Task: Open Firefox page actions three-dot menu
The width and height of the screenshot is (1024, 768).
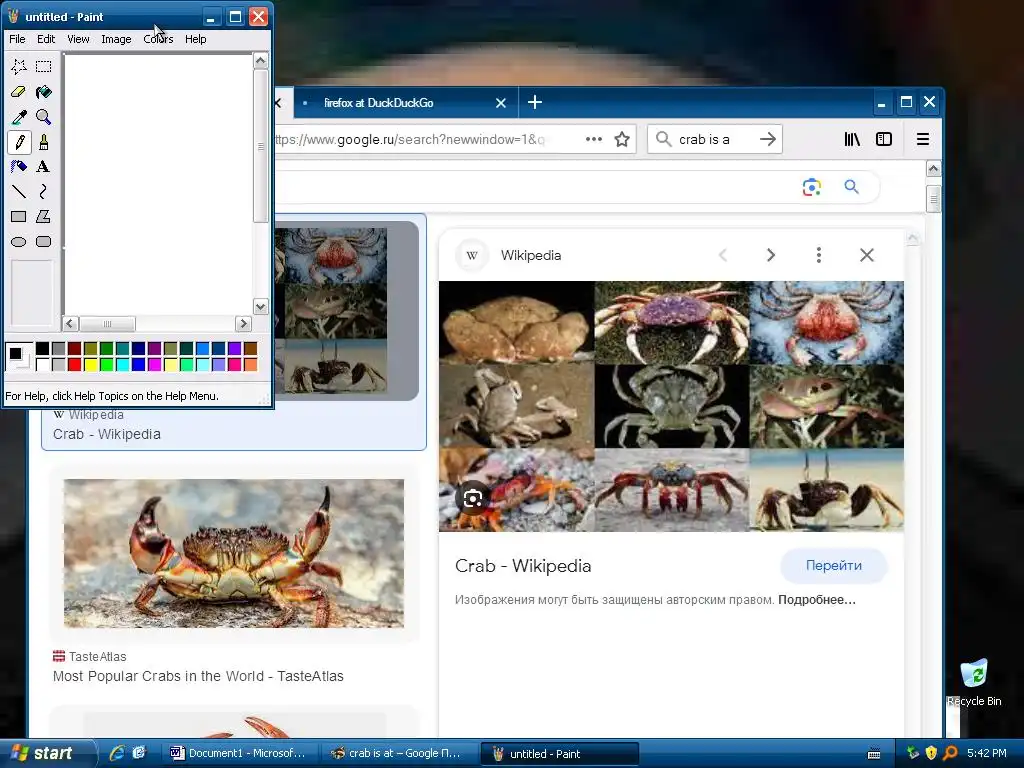Action: point(594,139)
